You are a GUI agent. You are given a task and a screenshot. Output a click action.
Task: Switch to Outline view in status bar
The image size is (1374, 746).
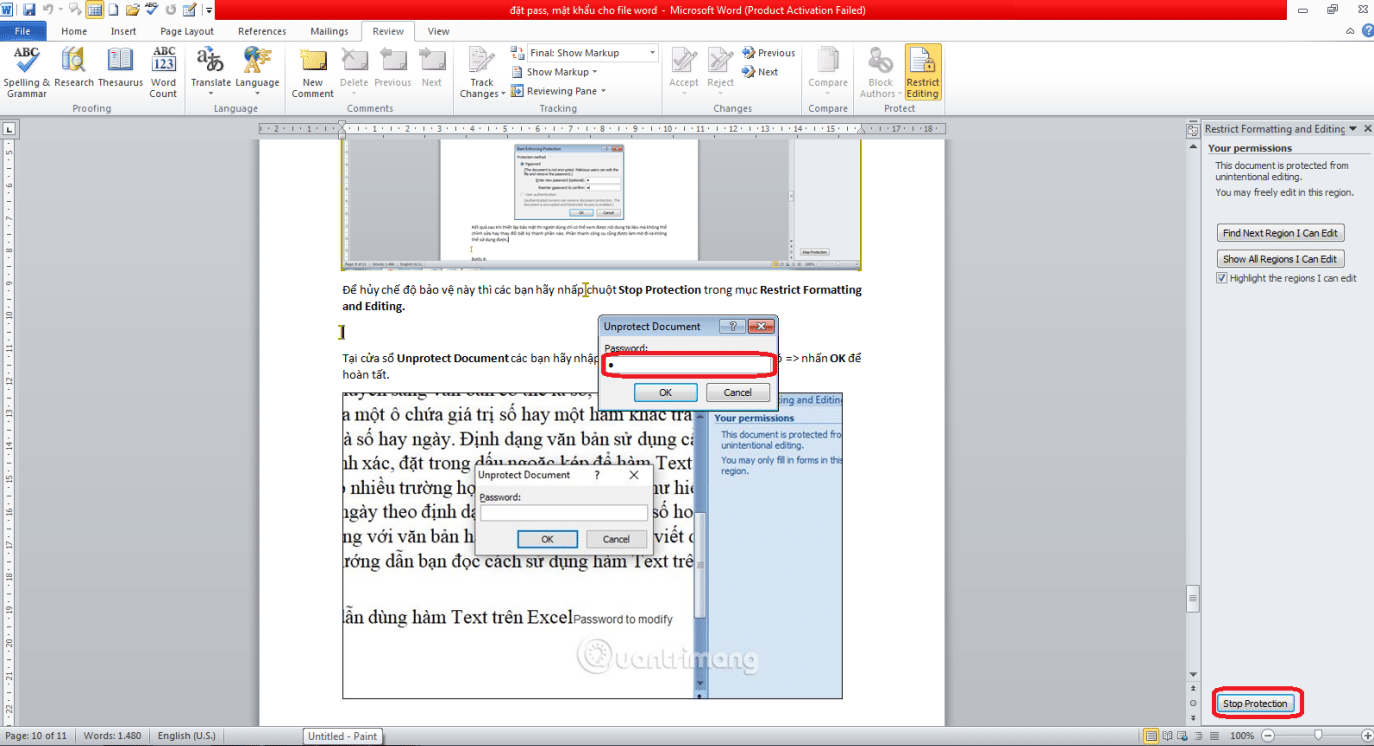click(1200, 736)
